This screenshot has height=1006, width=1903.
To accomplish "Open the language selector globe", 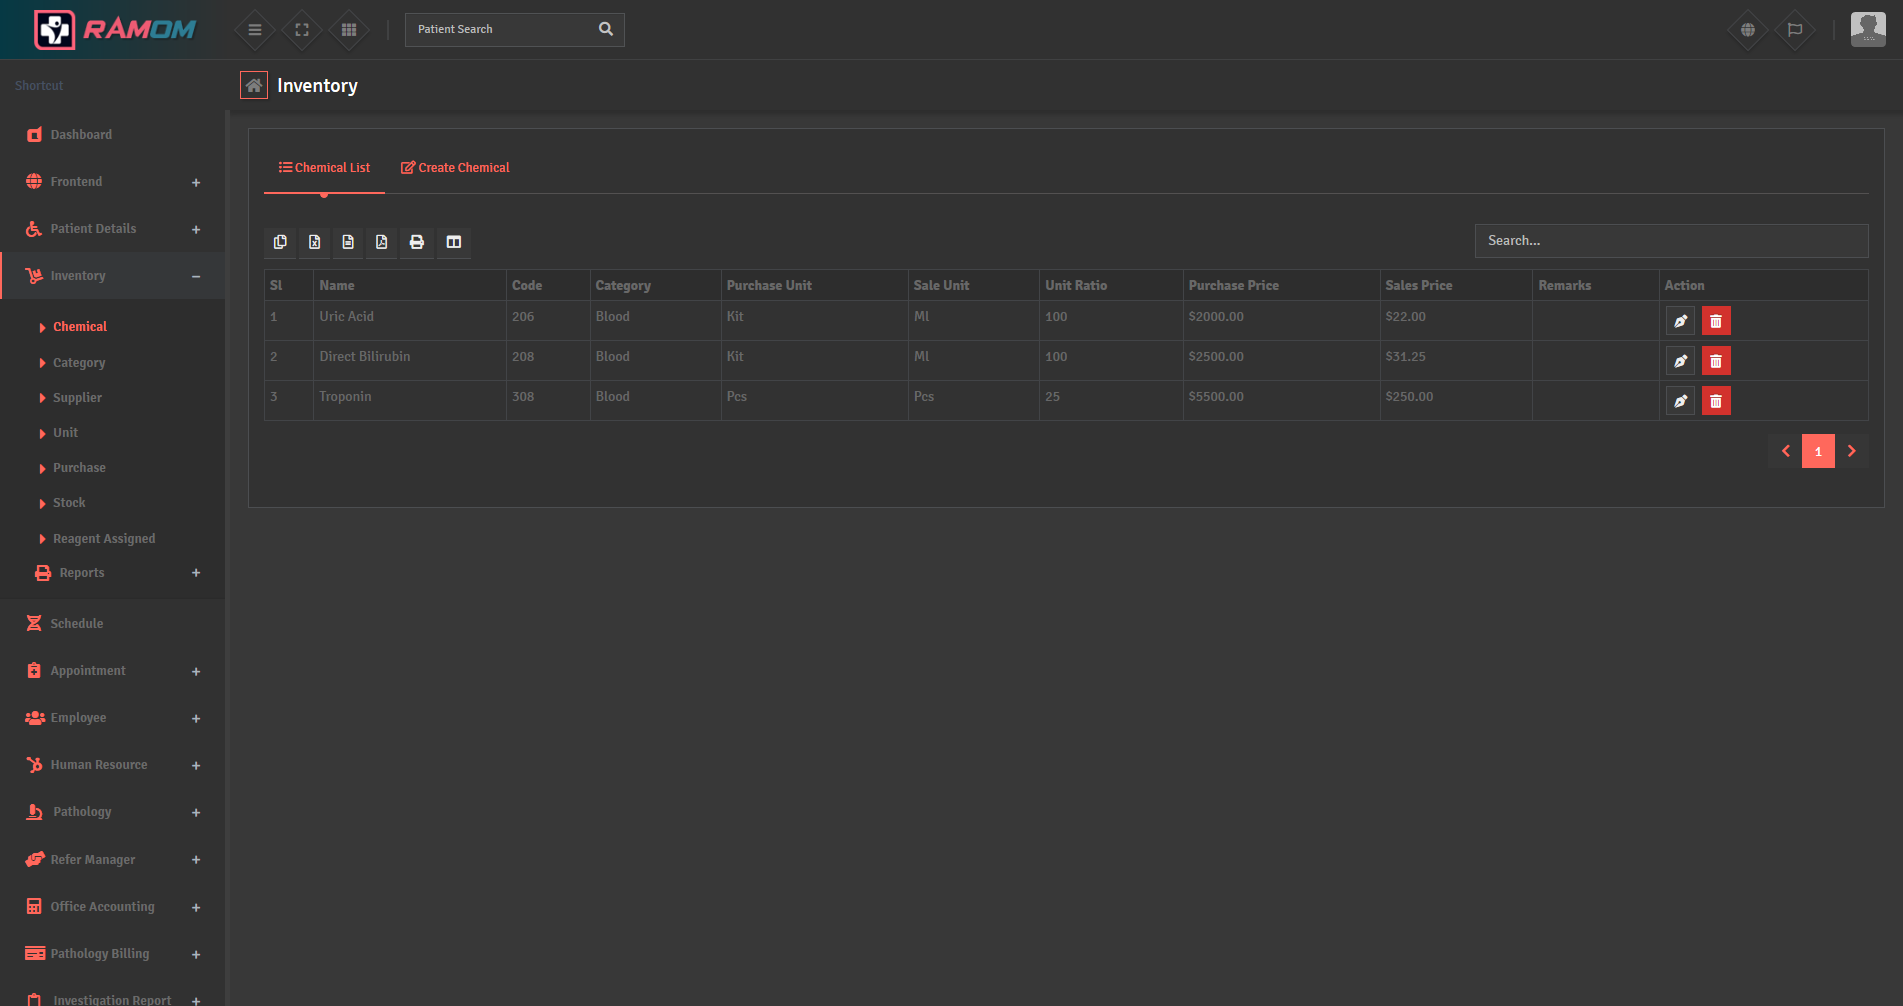I will coord(1747,29).
